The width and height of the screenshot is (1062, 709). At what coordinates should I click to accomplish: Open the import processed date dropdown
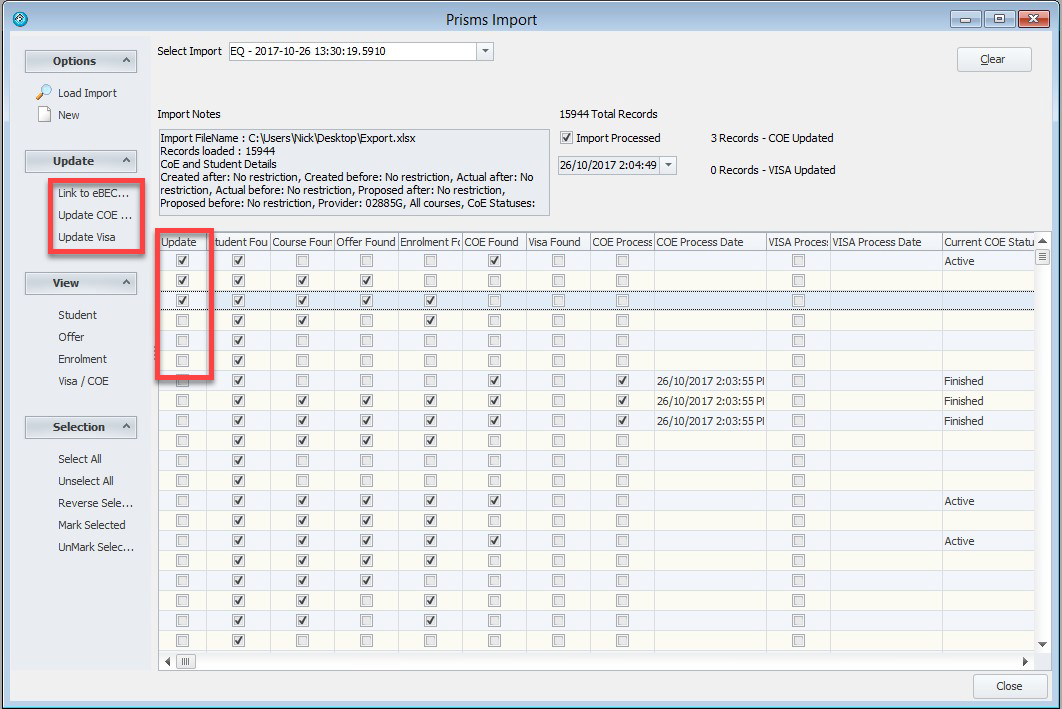(x=668, y=165)
